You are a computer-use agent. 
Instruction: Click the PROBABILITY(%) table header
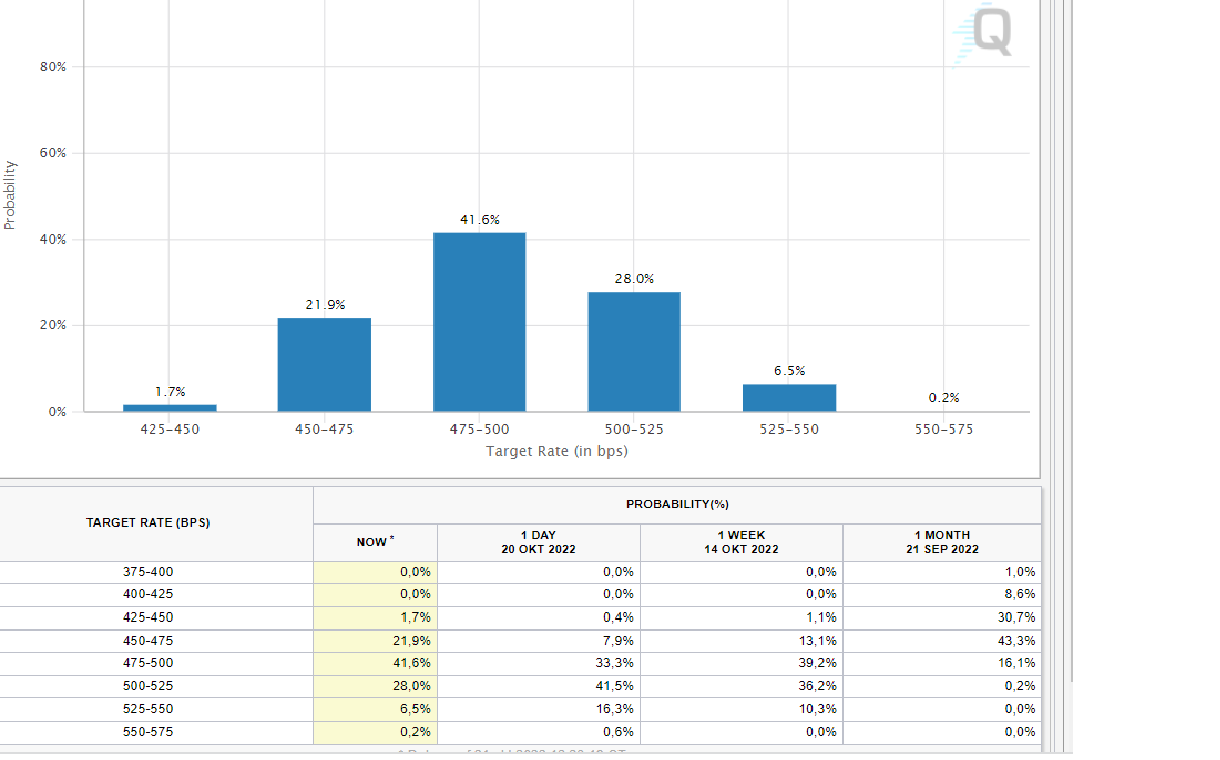click(x=677, y=504)
